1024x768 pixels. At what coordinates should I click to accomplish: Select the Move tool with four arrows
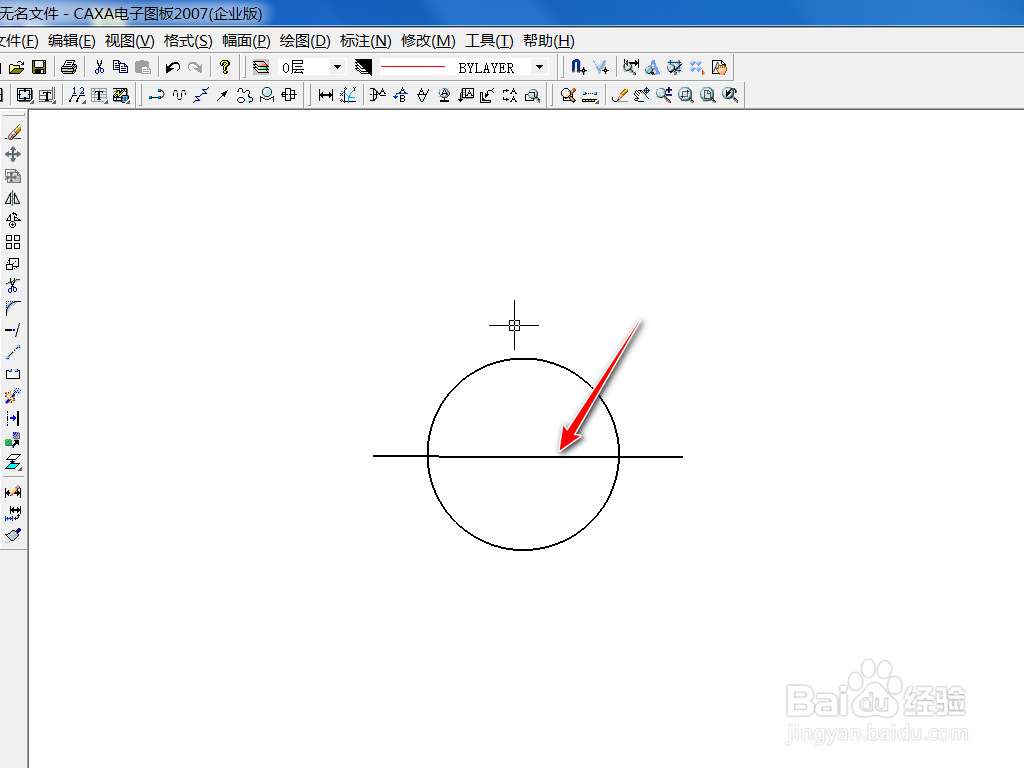tap(13, 154)
